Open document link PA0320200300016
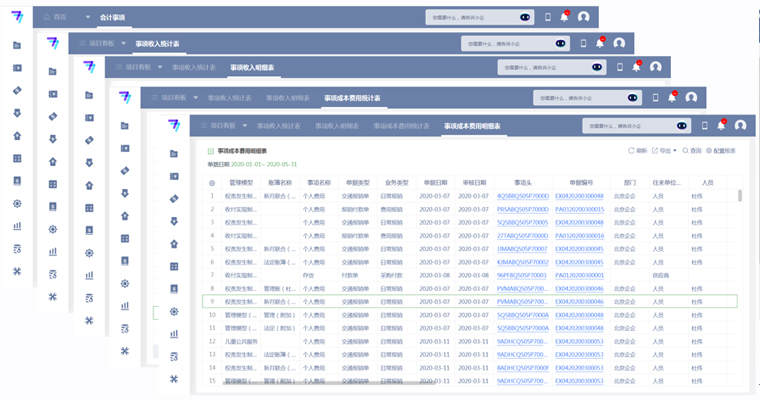This screenshot has width=760, height=400. pos(580,236)
